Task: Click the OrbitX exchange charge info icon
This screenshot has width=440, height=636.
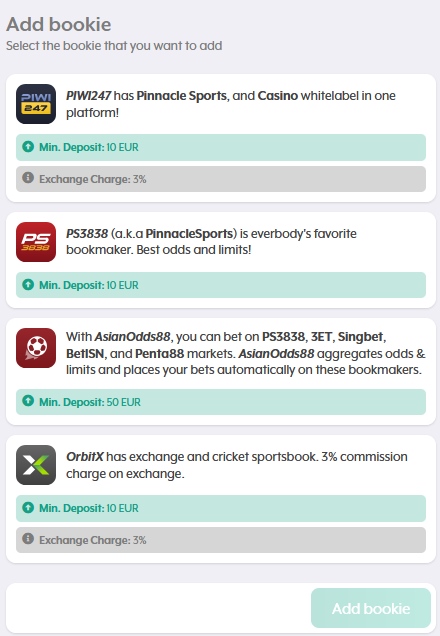Action: coord(28,539)
